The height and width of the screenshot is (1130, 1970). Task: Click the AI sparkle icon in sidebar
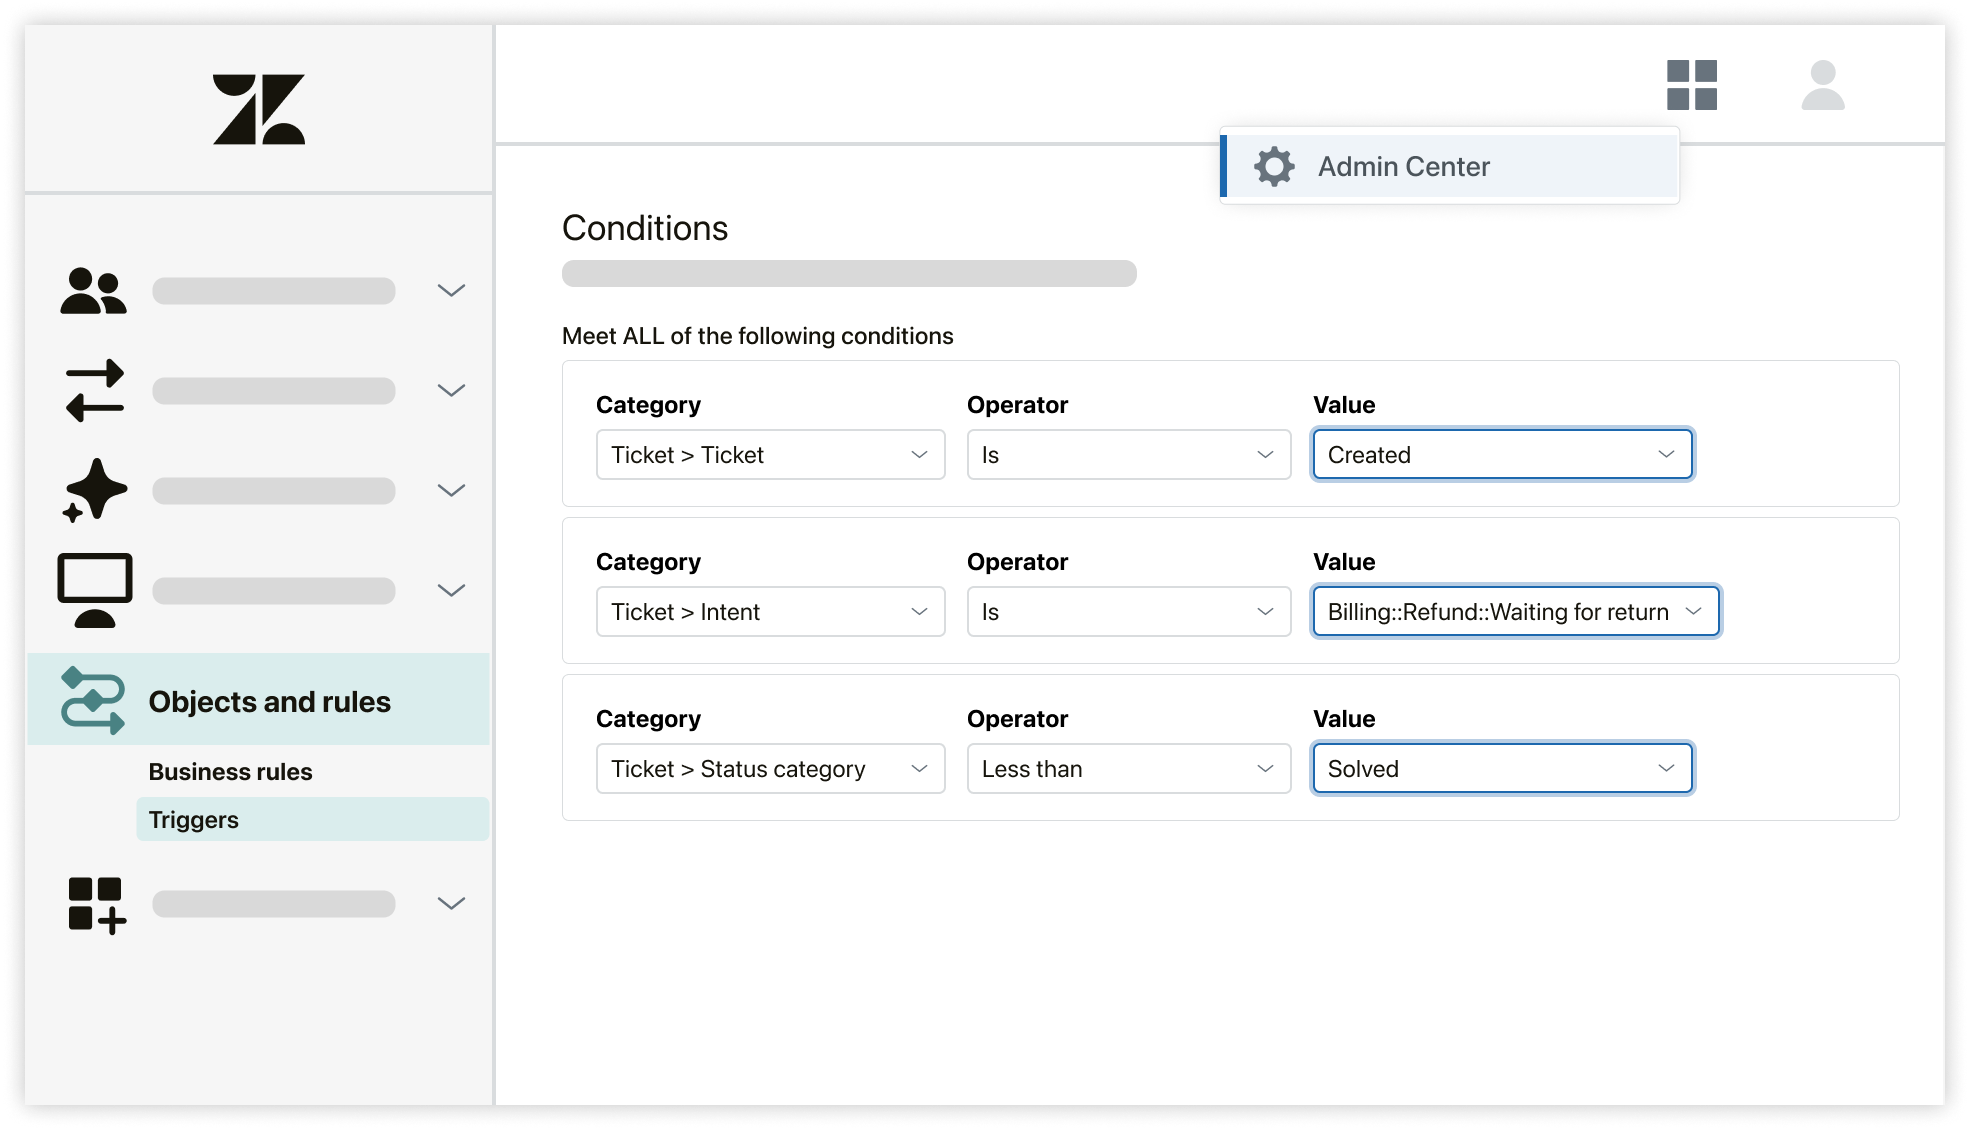coord(94,490)
